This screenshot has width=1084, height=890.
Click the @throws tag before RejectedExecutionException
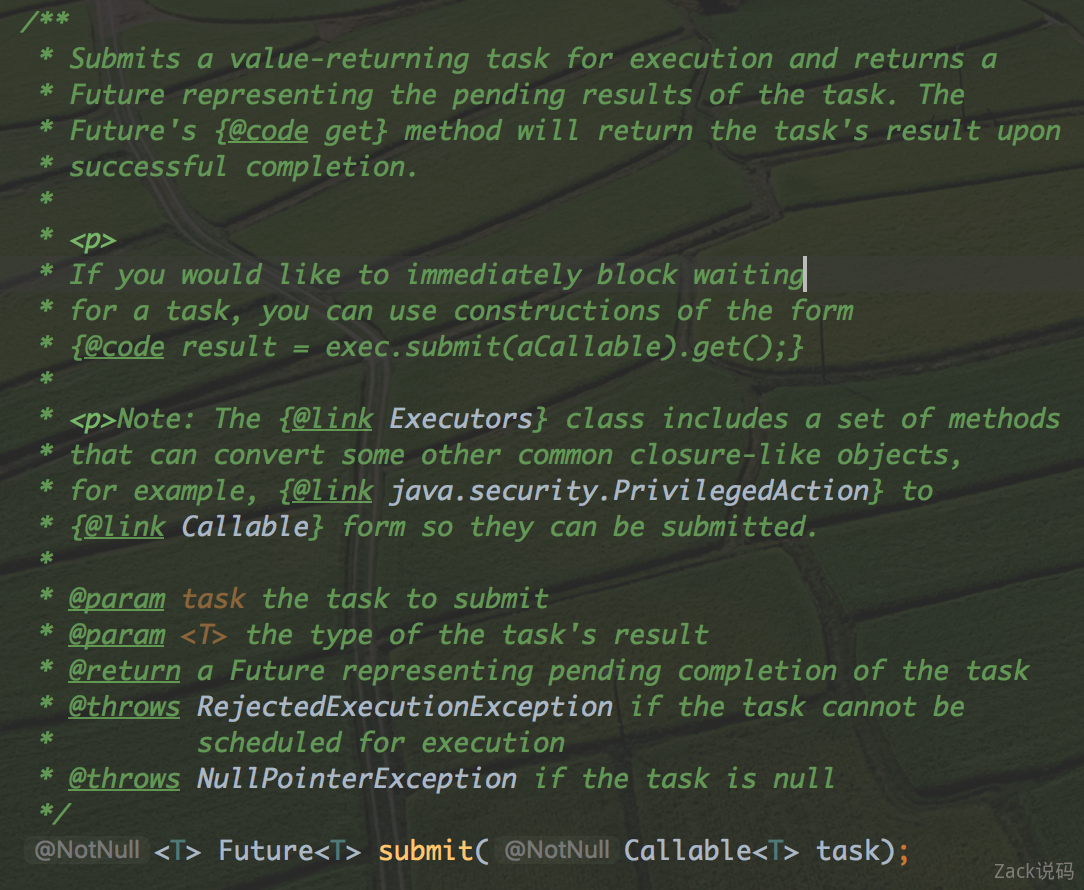125,707
